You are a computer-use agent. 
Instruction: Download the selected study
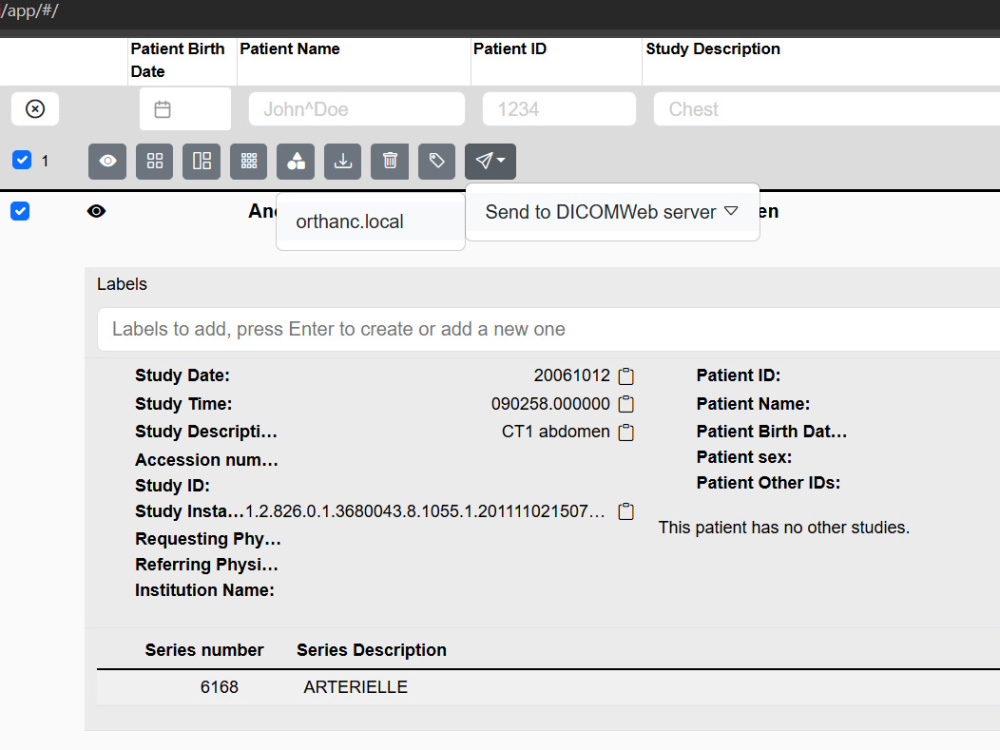click(343, 161)
